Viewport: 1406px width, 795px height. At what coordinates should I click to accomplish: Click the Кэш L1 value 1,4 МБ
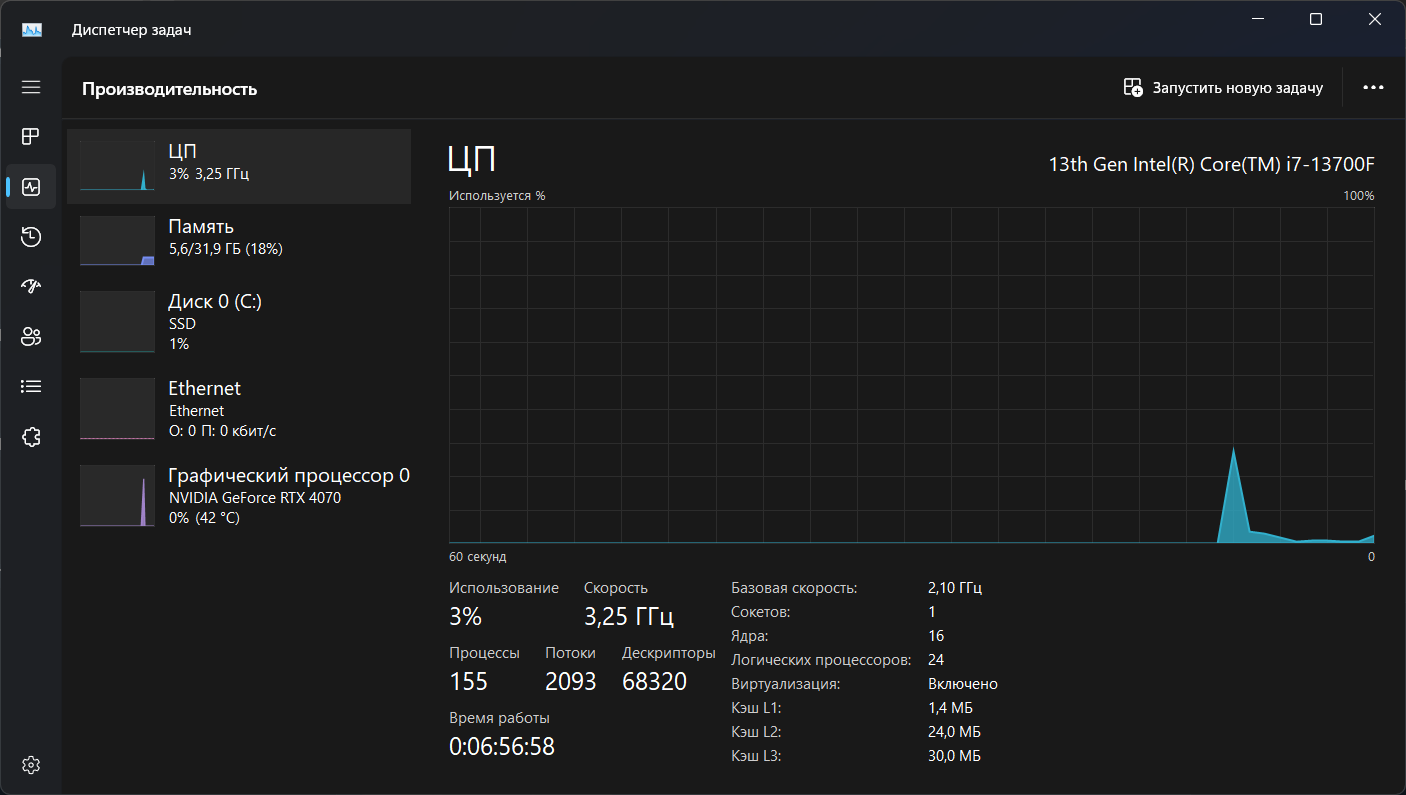point(951,708)
